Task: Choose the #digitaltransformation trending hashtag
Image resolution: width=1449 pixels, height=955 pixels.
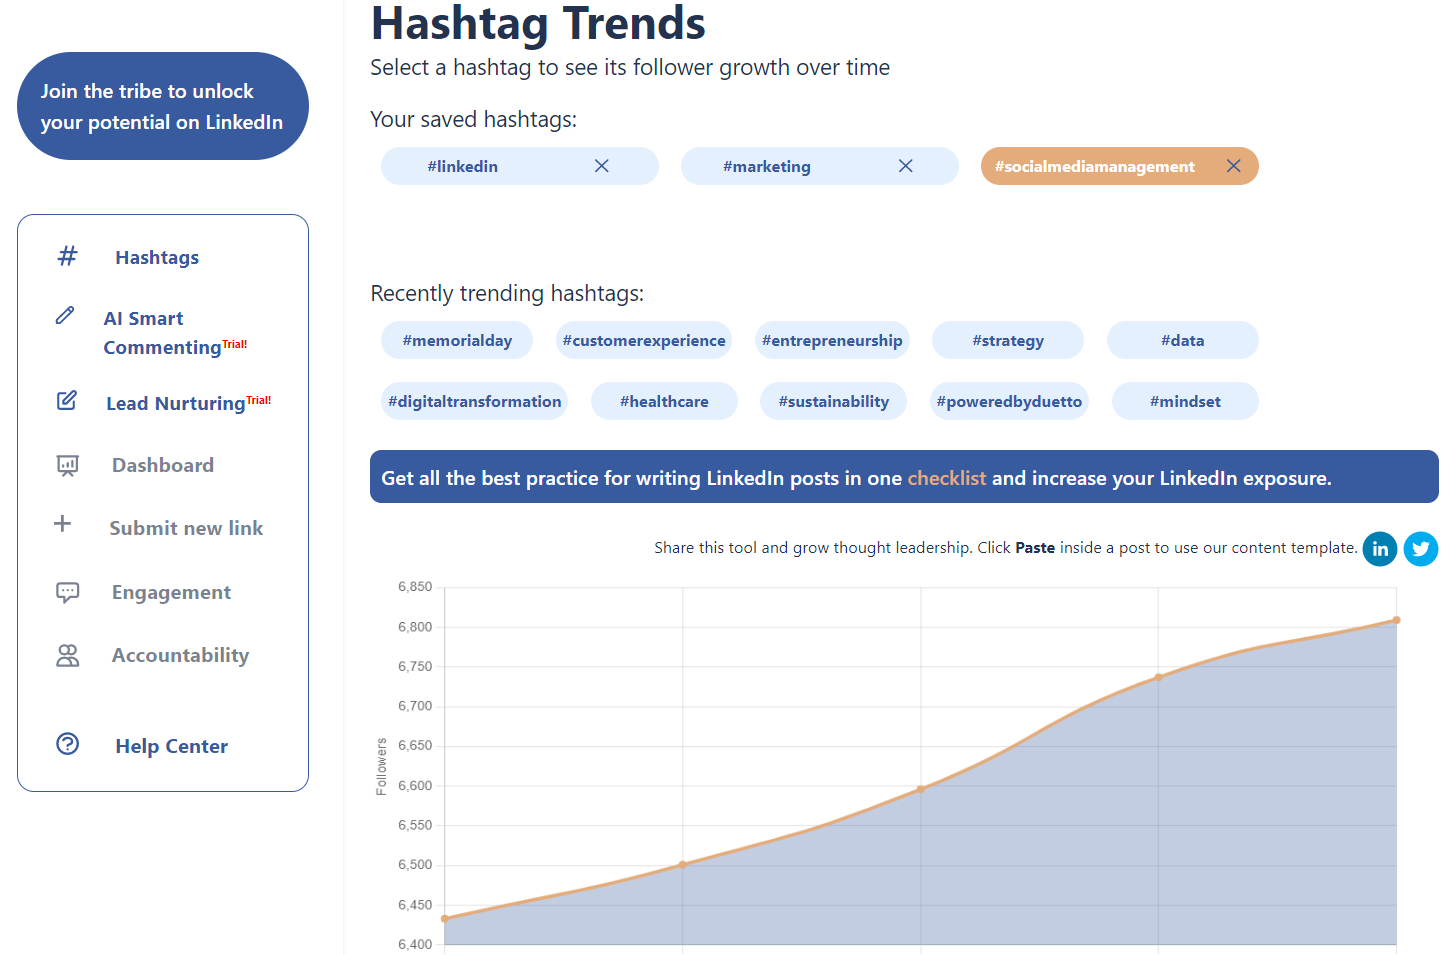Action: click(x=474, y=402)
